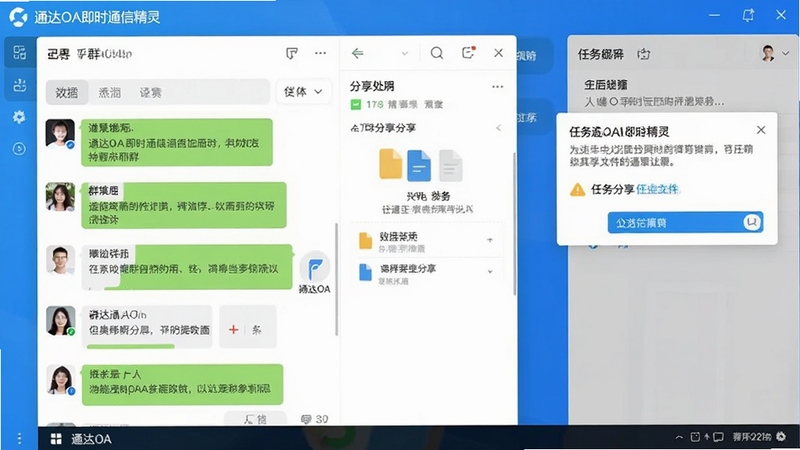Screen dimensions: 800x450
Task: Select the large yellow file icon
Action: click(391, 164)
